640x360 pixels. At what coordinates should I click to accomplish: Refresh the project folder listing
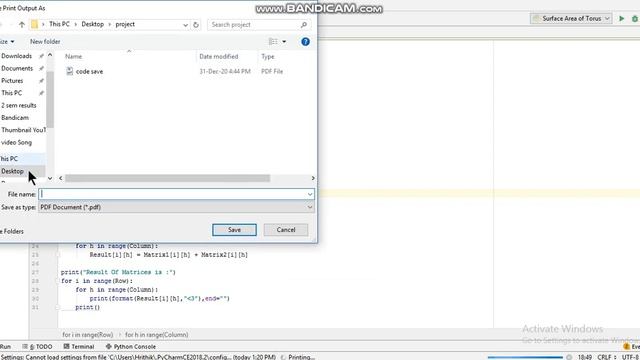coord(196,24)
